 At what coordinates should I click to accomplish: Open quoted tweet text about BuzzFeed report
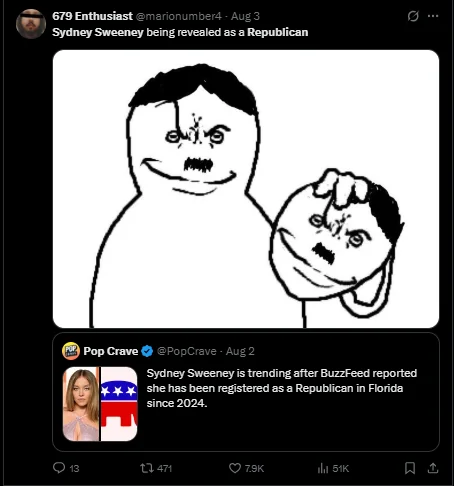282,388
